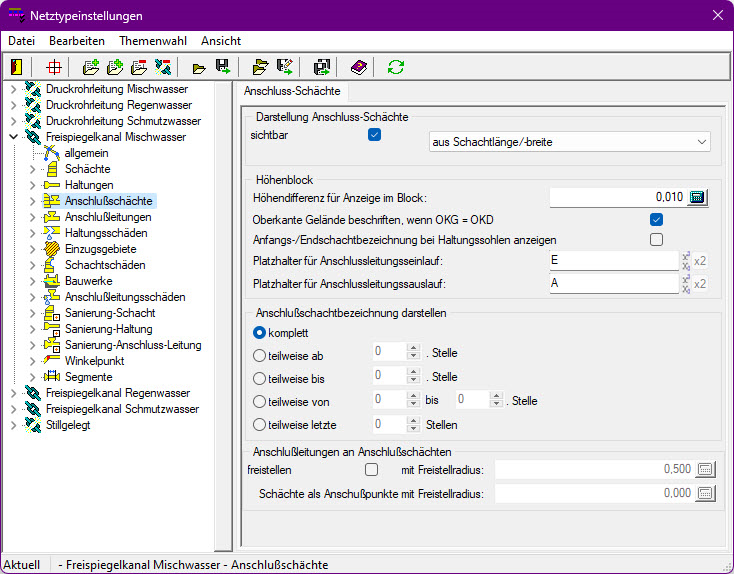
Task: Open calculator for Höhendifferenz field
Action: point(698,197)
